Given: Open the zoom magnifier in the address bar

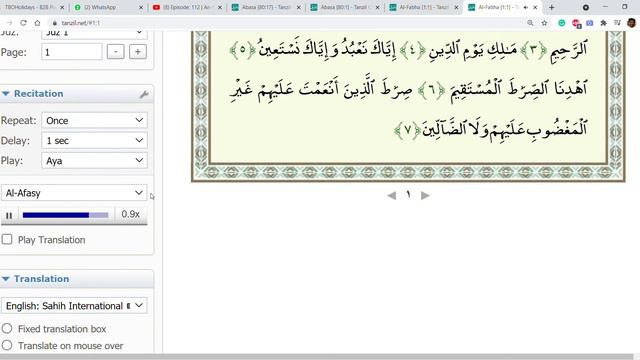Looking at the screenshot, I should (530, 23).
